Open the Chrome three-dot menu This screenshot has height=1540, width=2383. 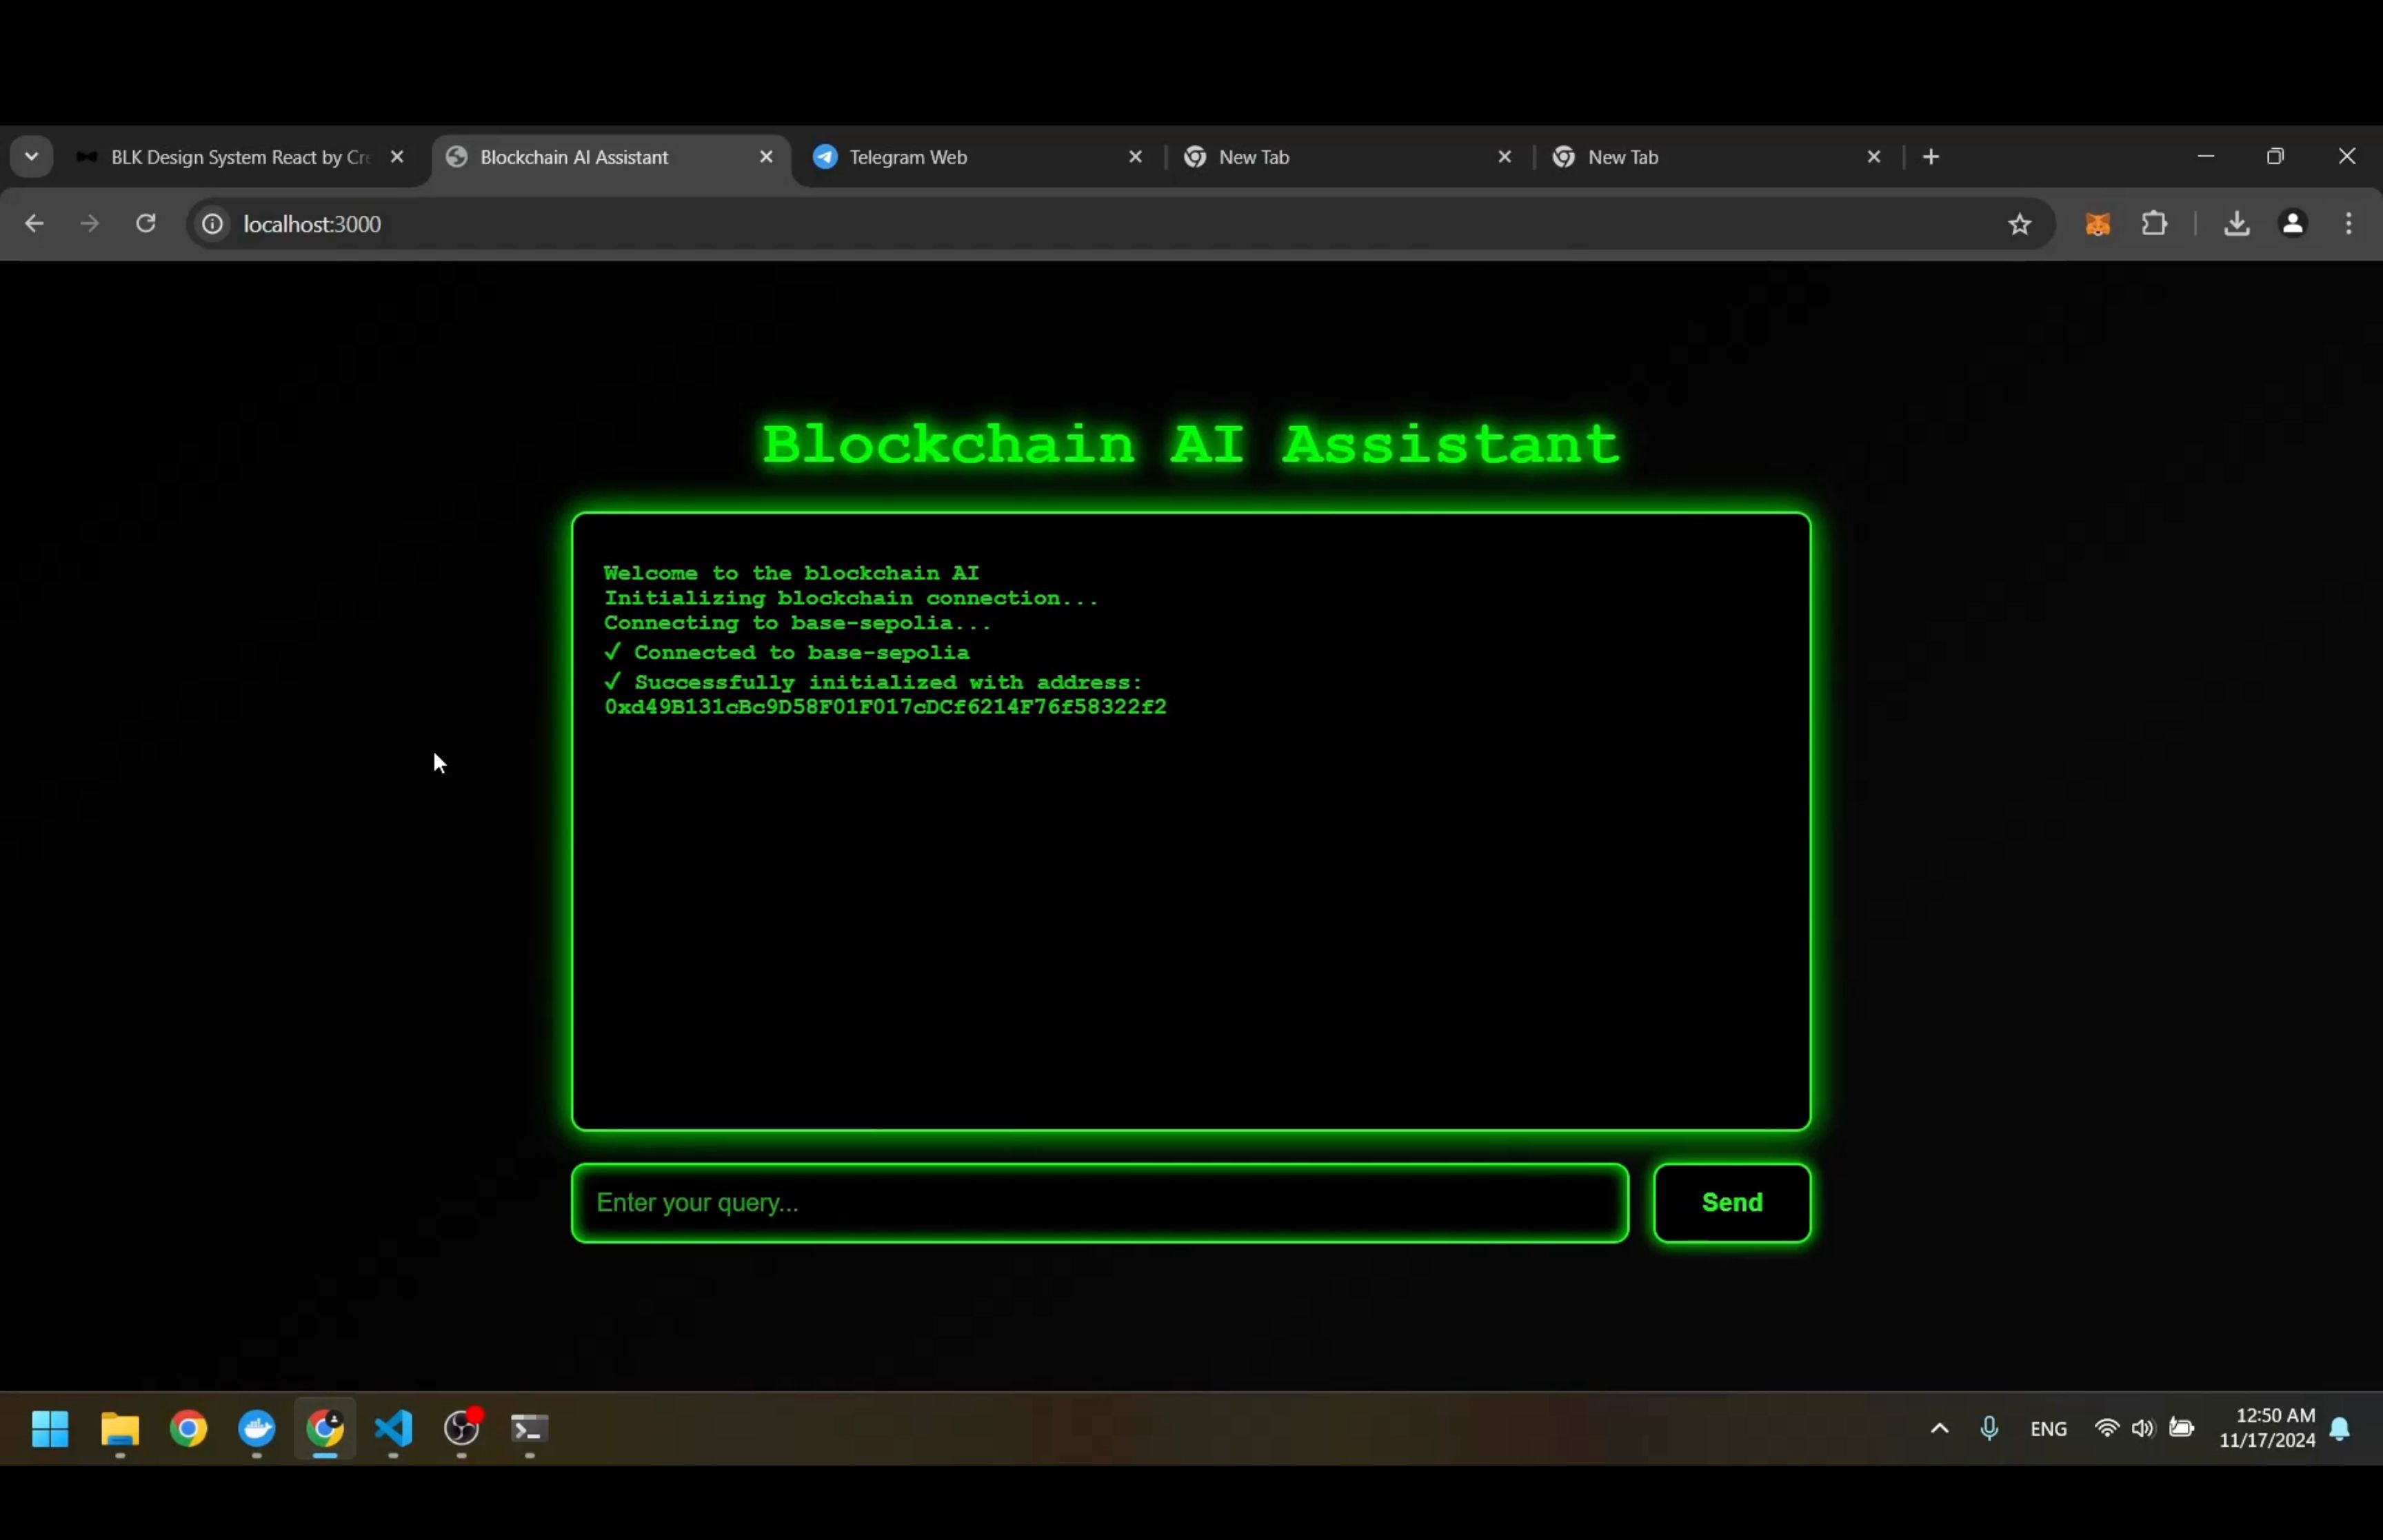click(2349, 223)
